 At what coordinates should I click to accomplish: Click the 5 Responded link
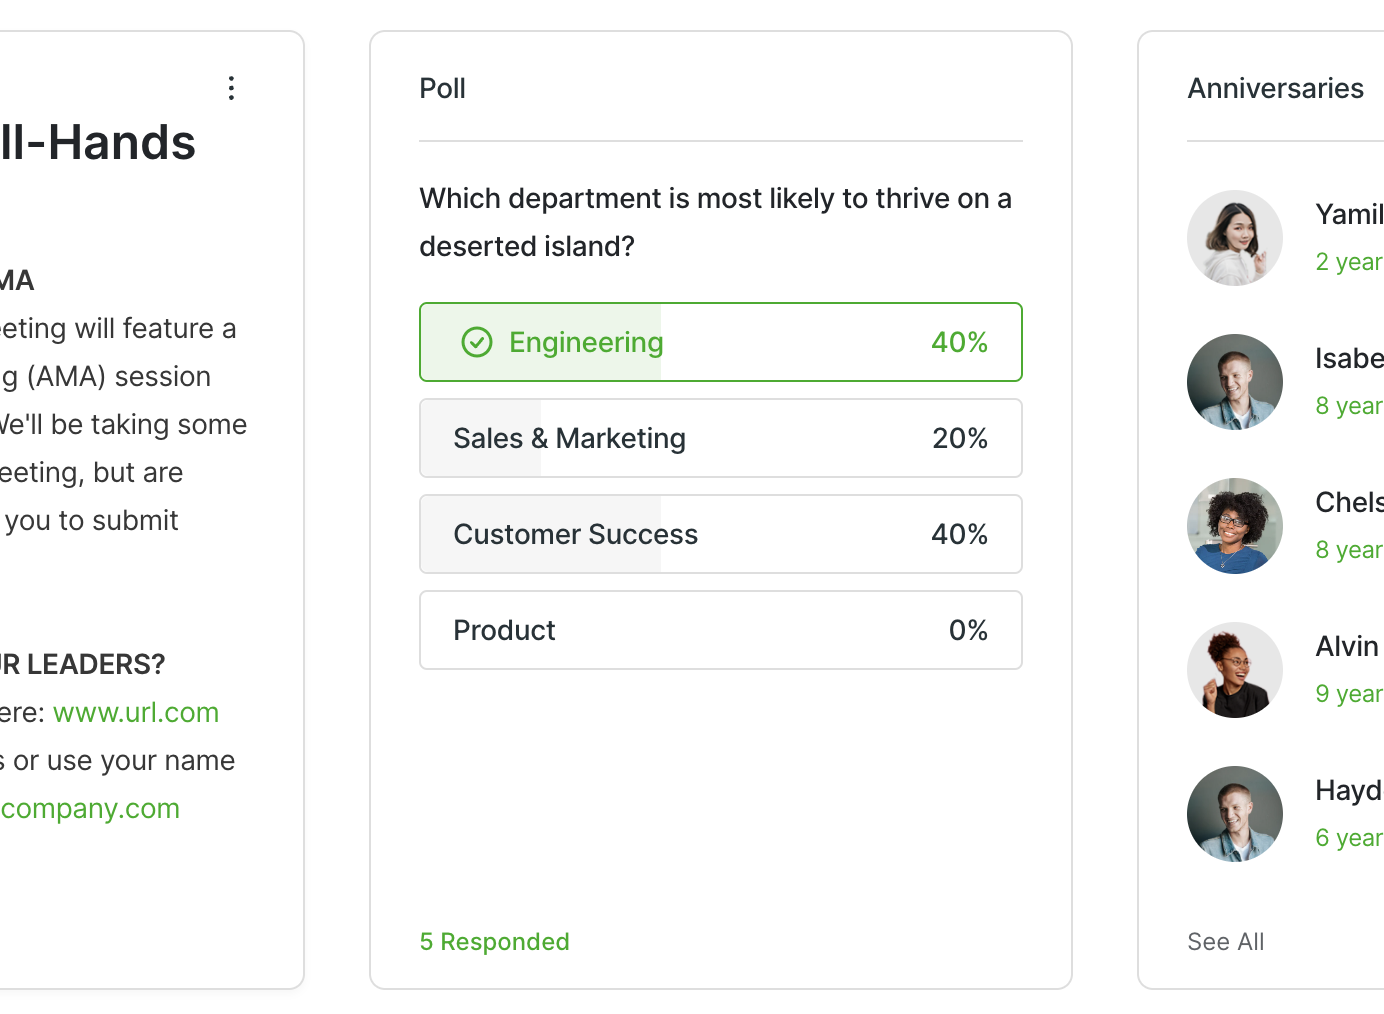pos(494,942)
